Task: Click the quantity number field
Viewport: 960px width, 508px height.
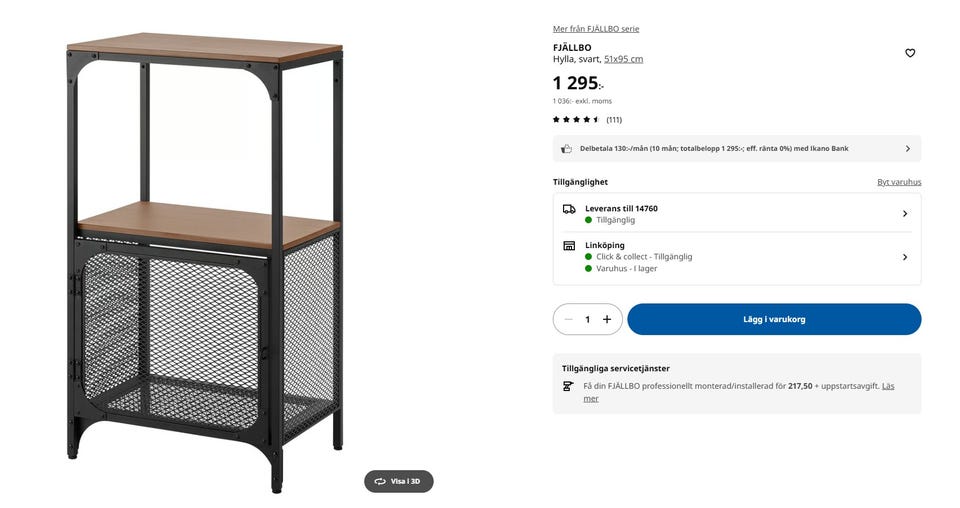Action: (x=588, y=320)
